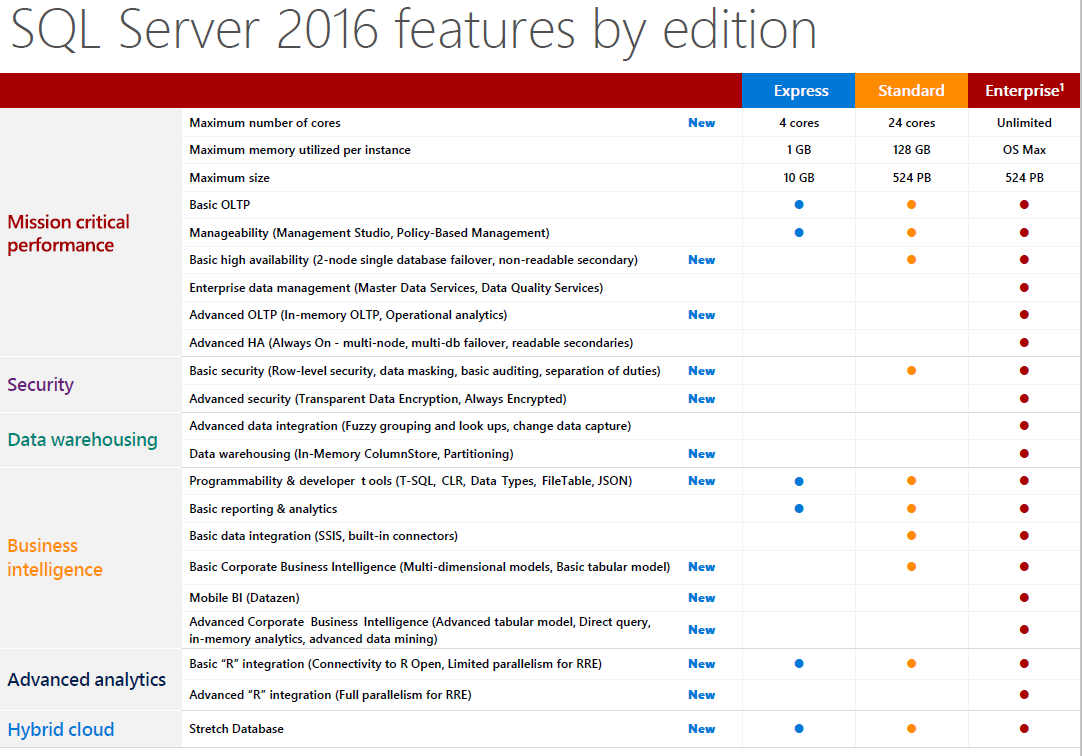This screenshot has height=756, width=1082.
Task: Select the orange Standard dot for Basic high availability
Action: click(911, 259)
